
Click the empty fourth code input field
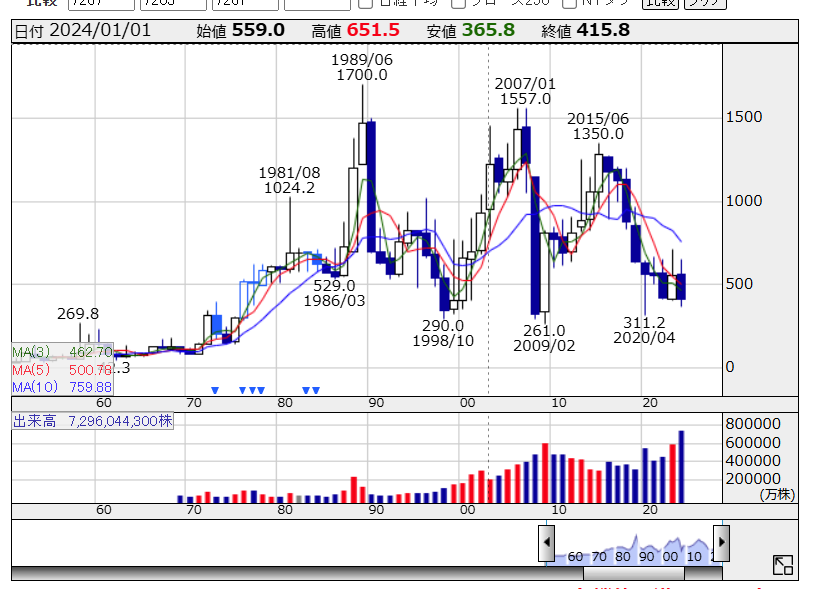tap(317, 4)
